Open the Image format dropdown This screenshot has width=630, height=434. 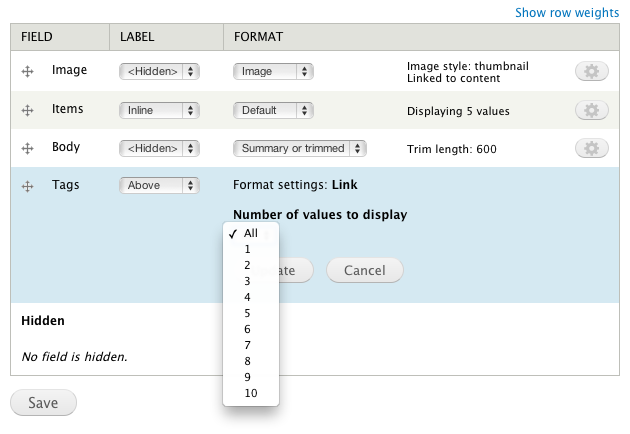pyautogui.click(x=273, y=72)
